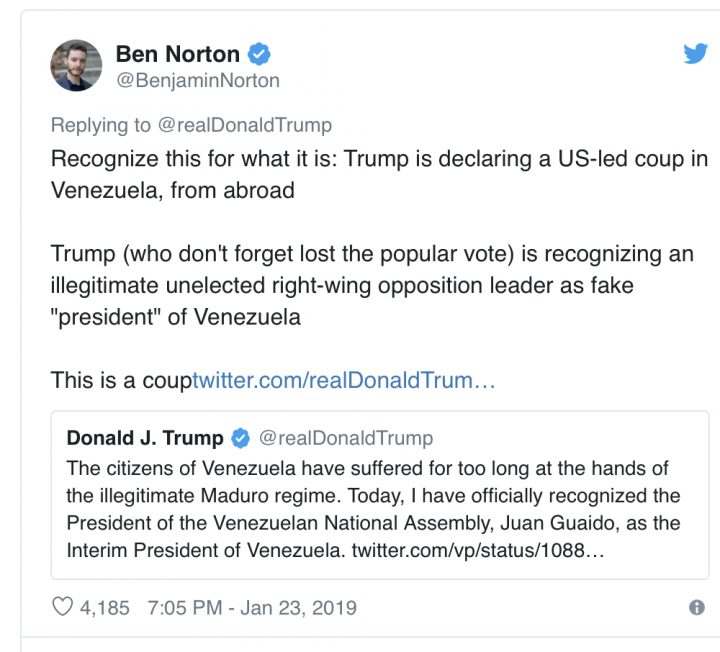
Task: Click Ben Norton's profile avatar photo
Action: point(76,66)
